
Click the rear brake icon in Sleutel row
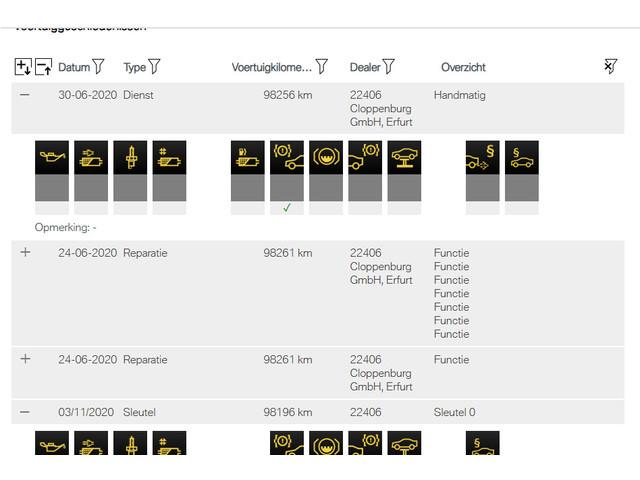[x=365, y=443]
